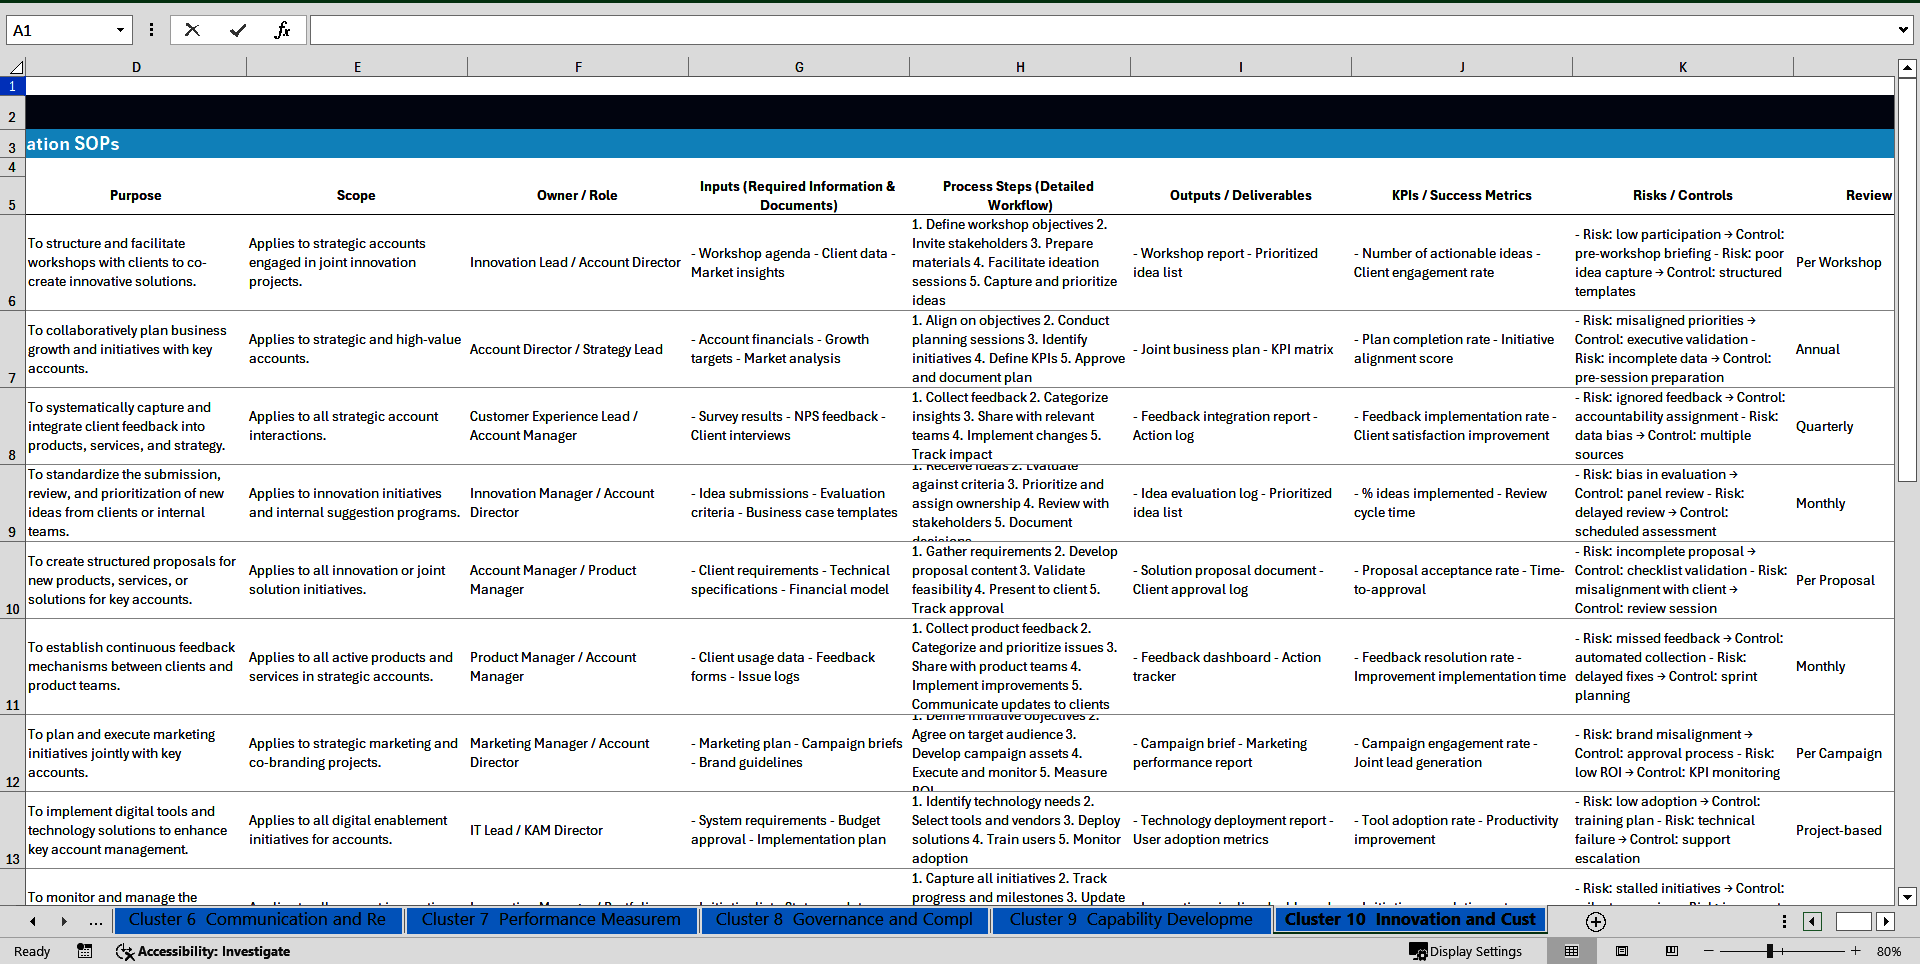Screen dimensions: 1920x965
Task: Switch to Page Layout view
Action: [1622, 951]
